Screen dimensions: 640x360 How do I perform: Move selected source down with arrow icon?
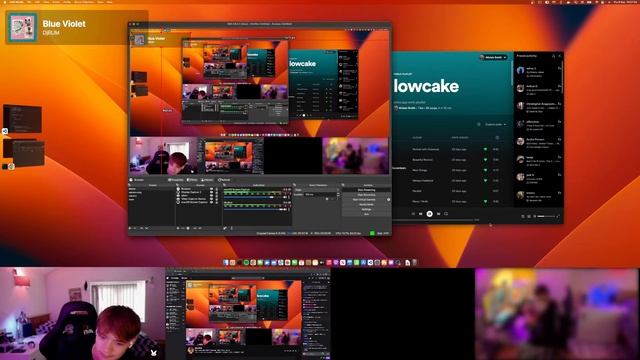200,228
